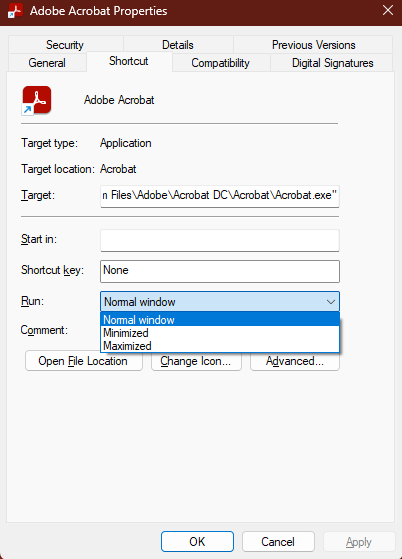Click into the Target path field
This screenshot has height=559, width=402.
click(x=220, y=196)
